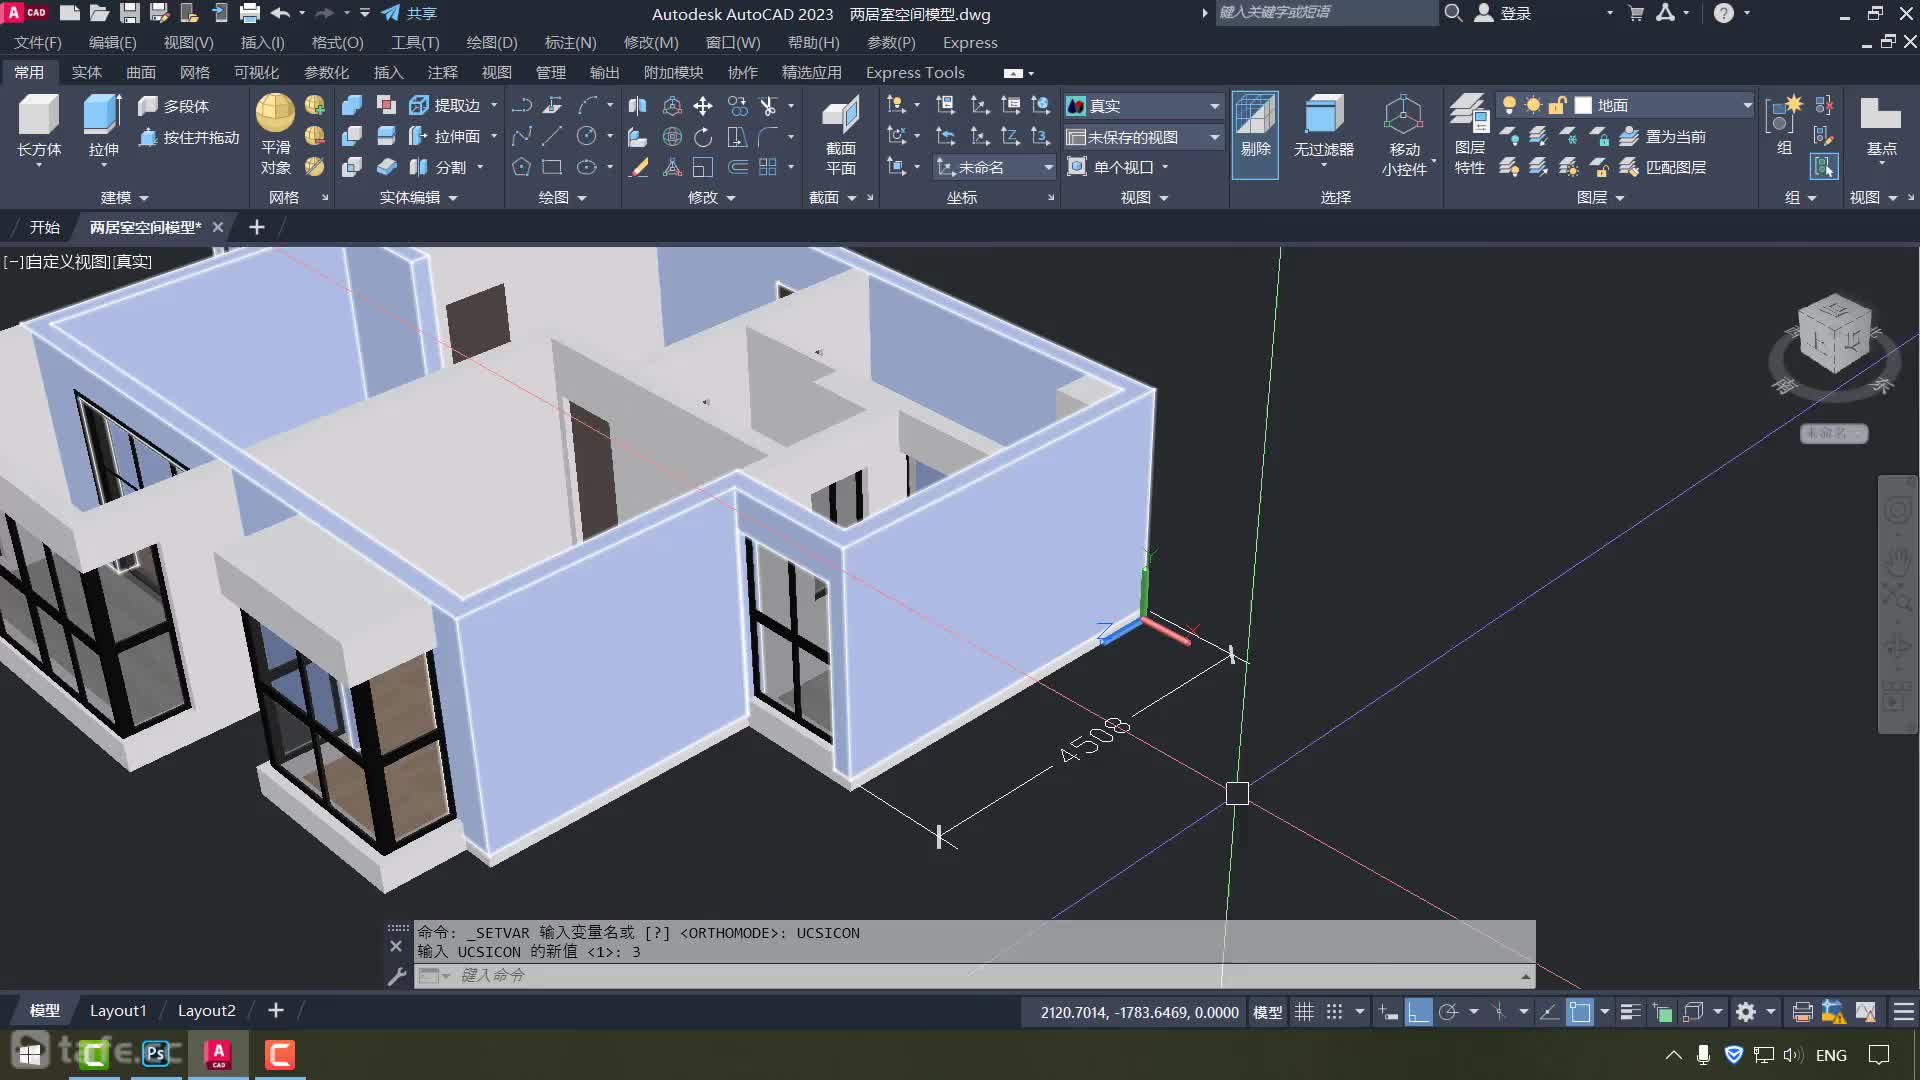Open the 图层特性 layer properties manager
This screenshot has height=1080, width=1920.
click(1469, 135)
